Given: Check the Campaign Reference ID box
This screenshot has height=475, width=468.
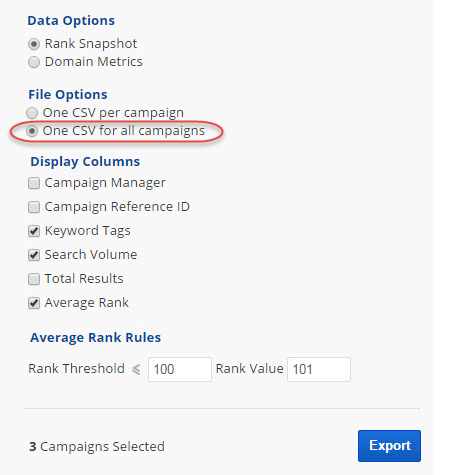Looking at the screenshot, I should coord(34,207).
